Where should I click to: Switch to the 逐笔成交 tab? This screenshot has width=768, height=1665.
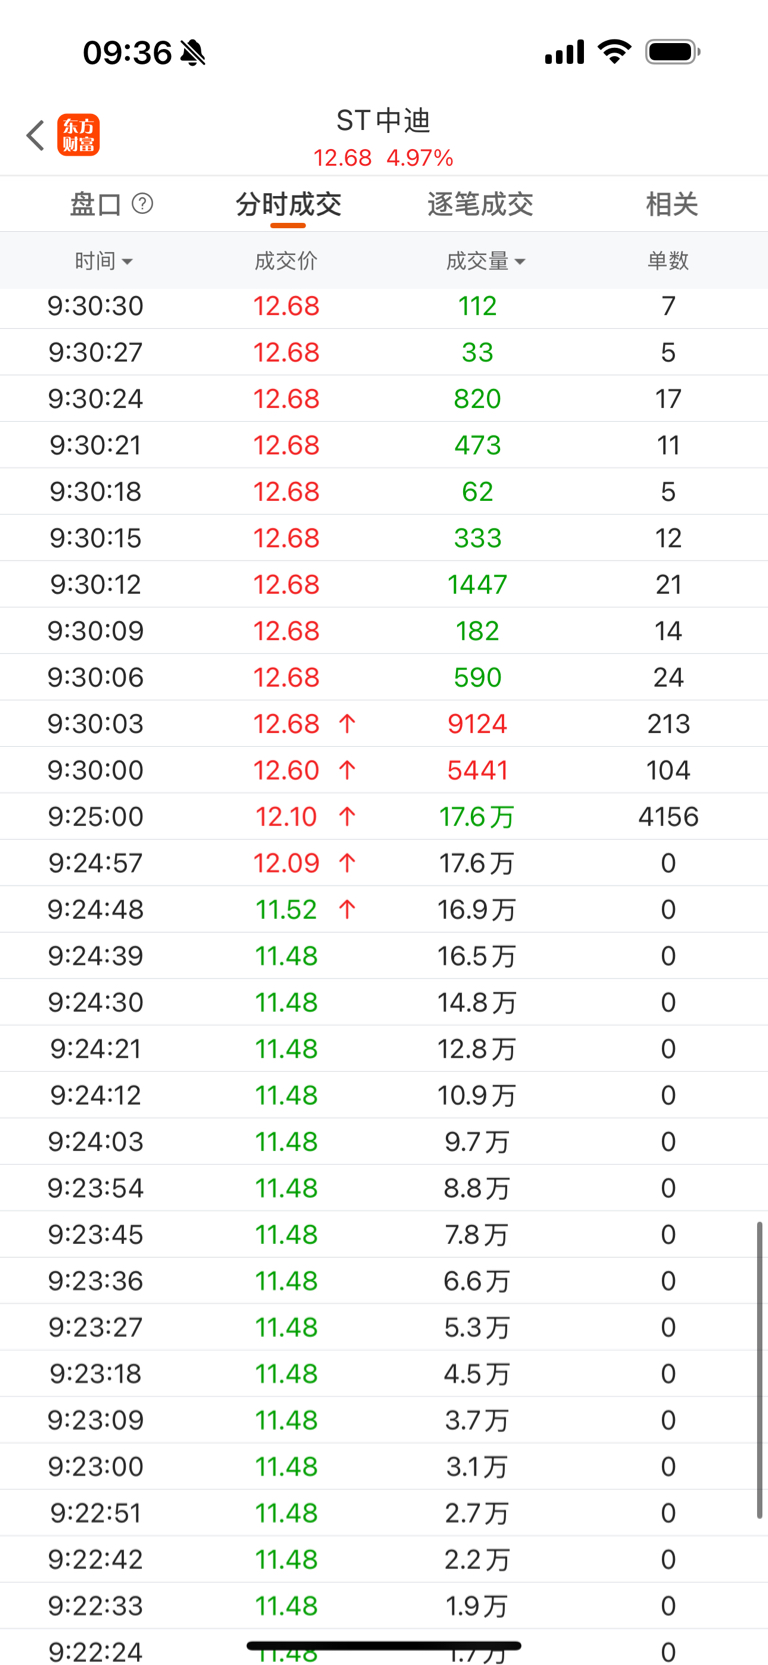[x=480, y=205]
